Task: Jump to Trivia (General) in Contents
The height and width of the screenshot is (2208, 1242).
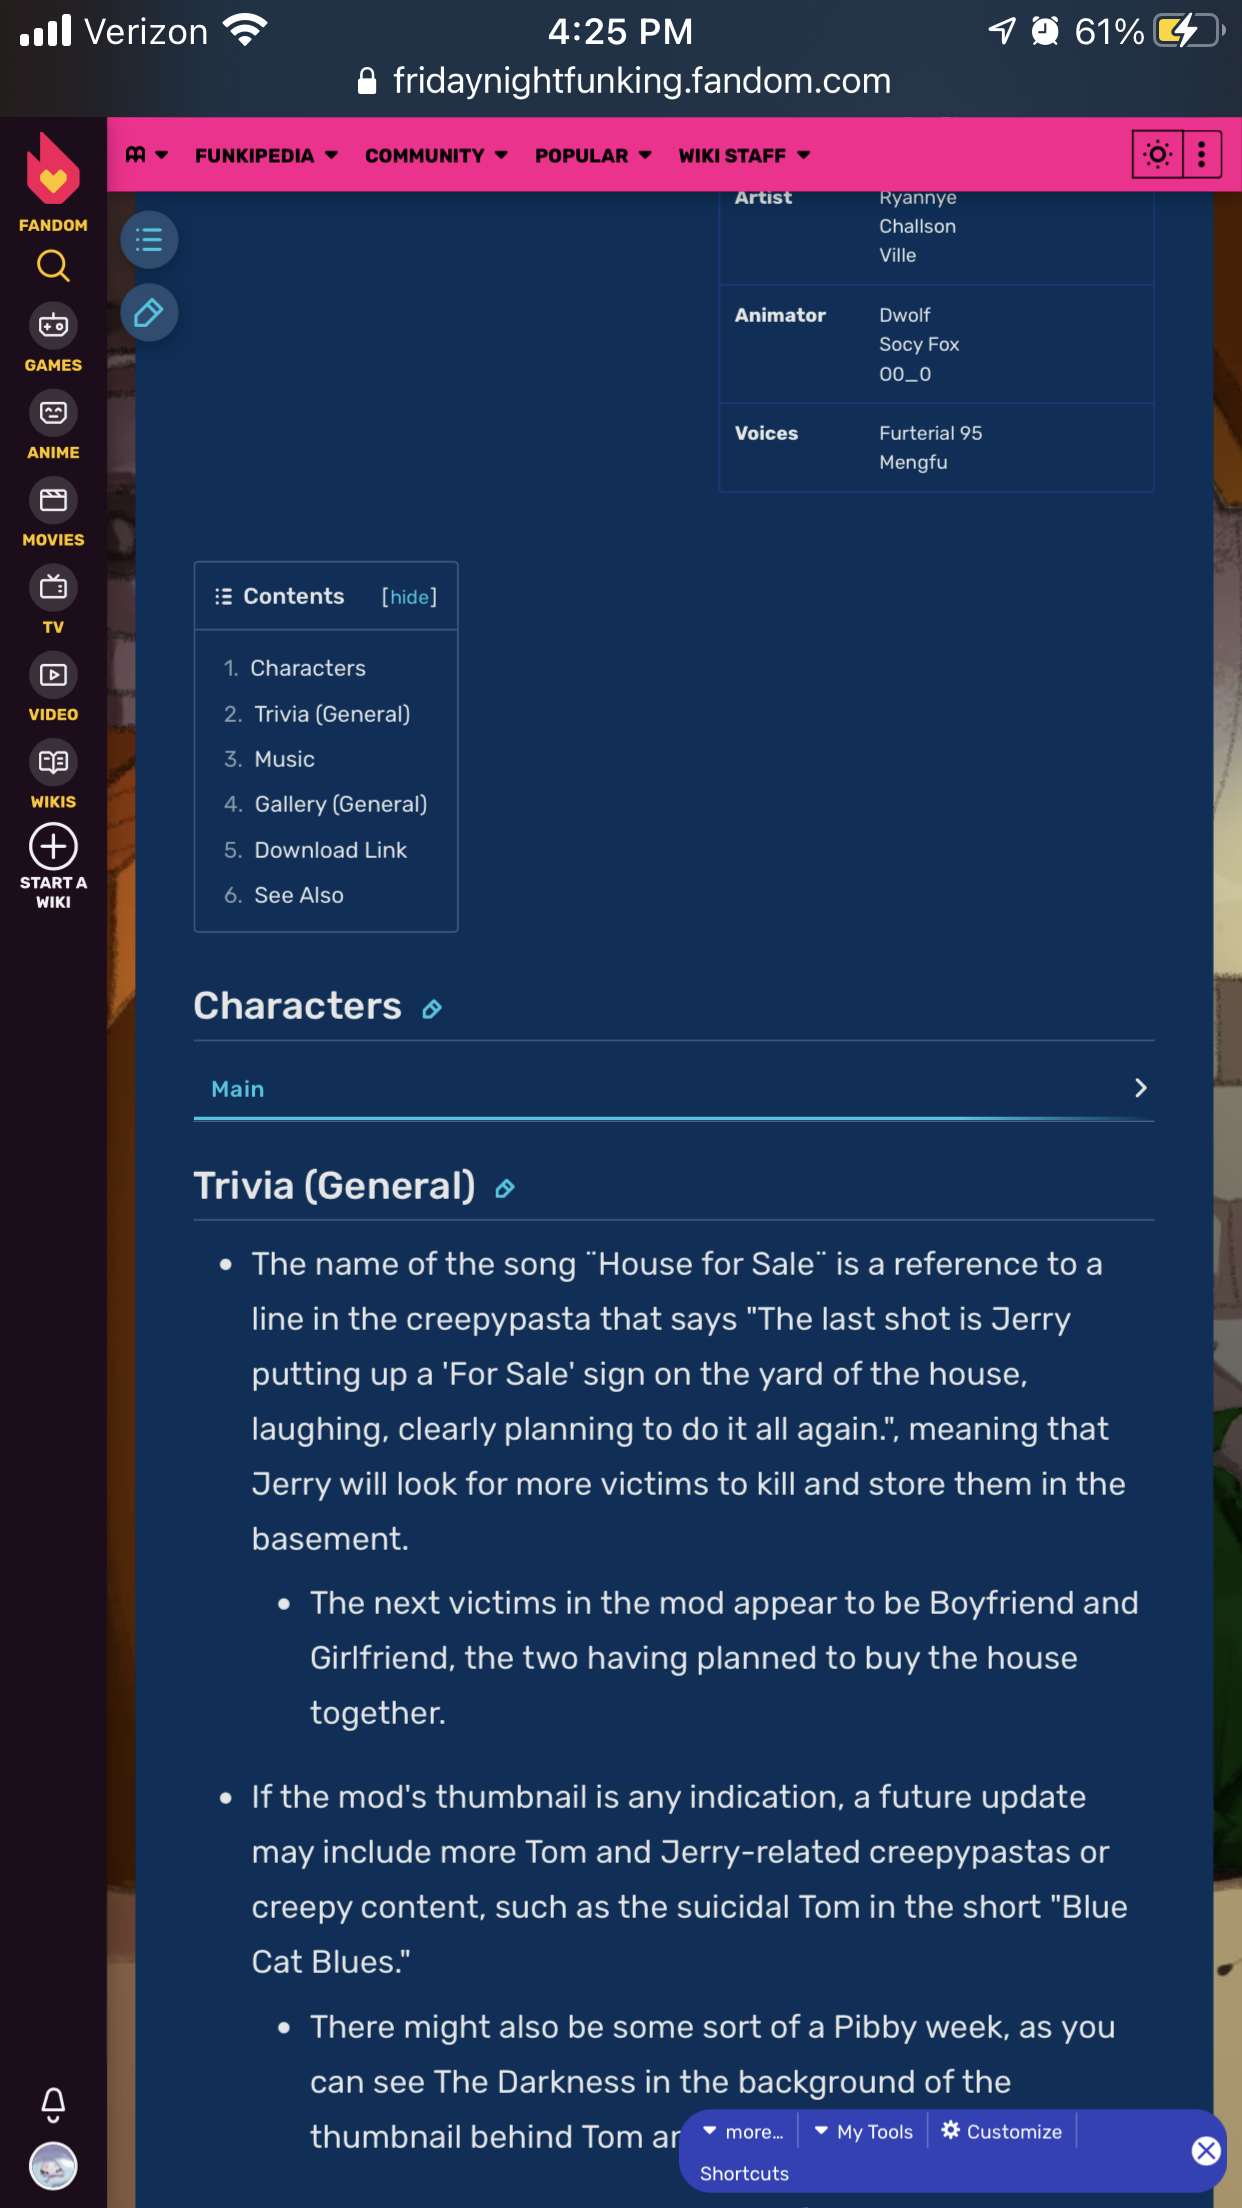Action: pyautogui.click(x=332, y=714)
